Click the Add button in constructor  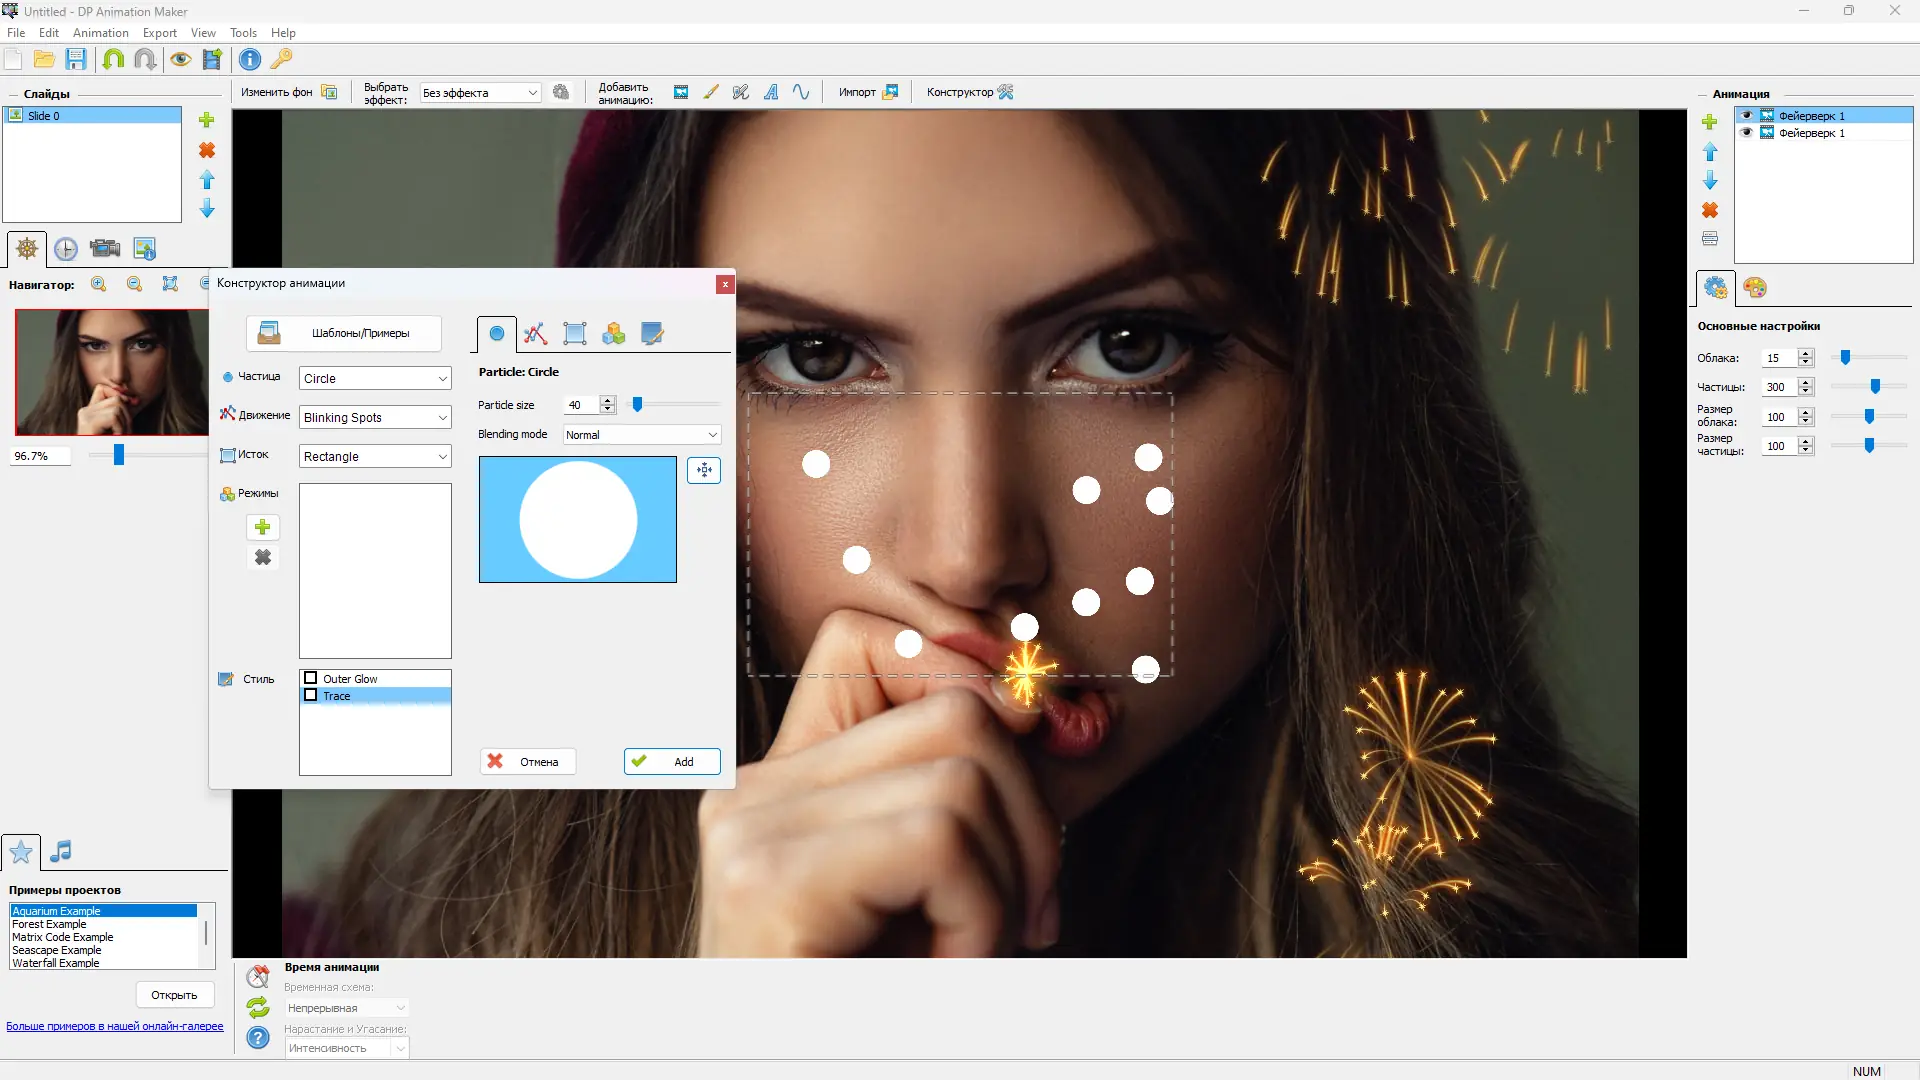pyautogui.click(x=672, y=762)
